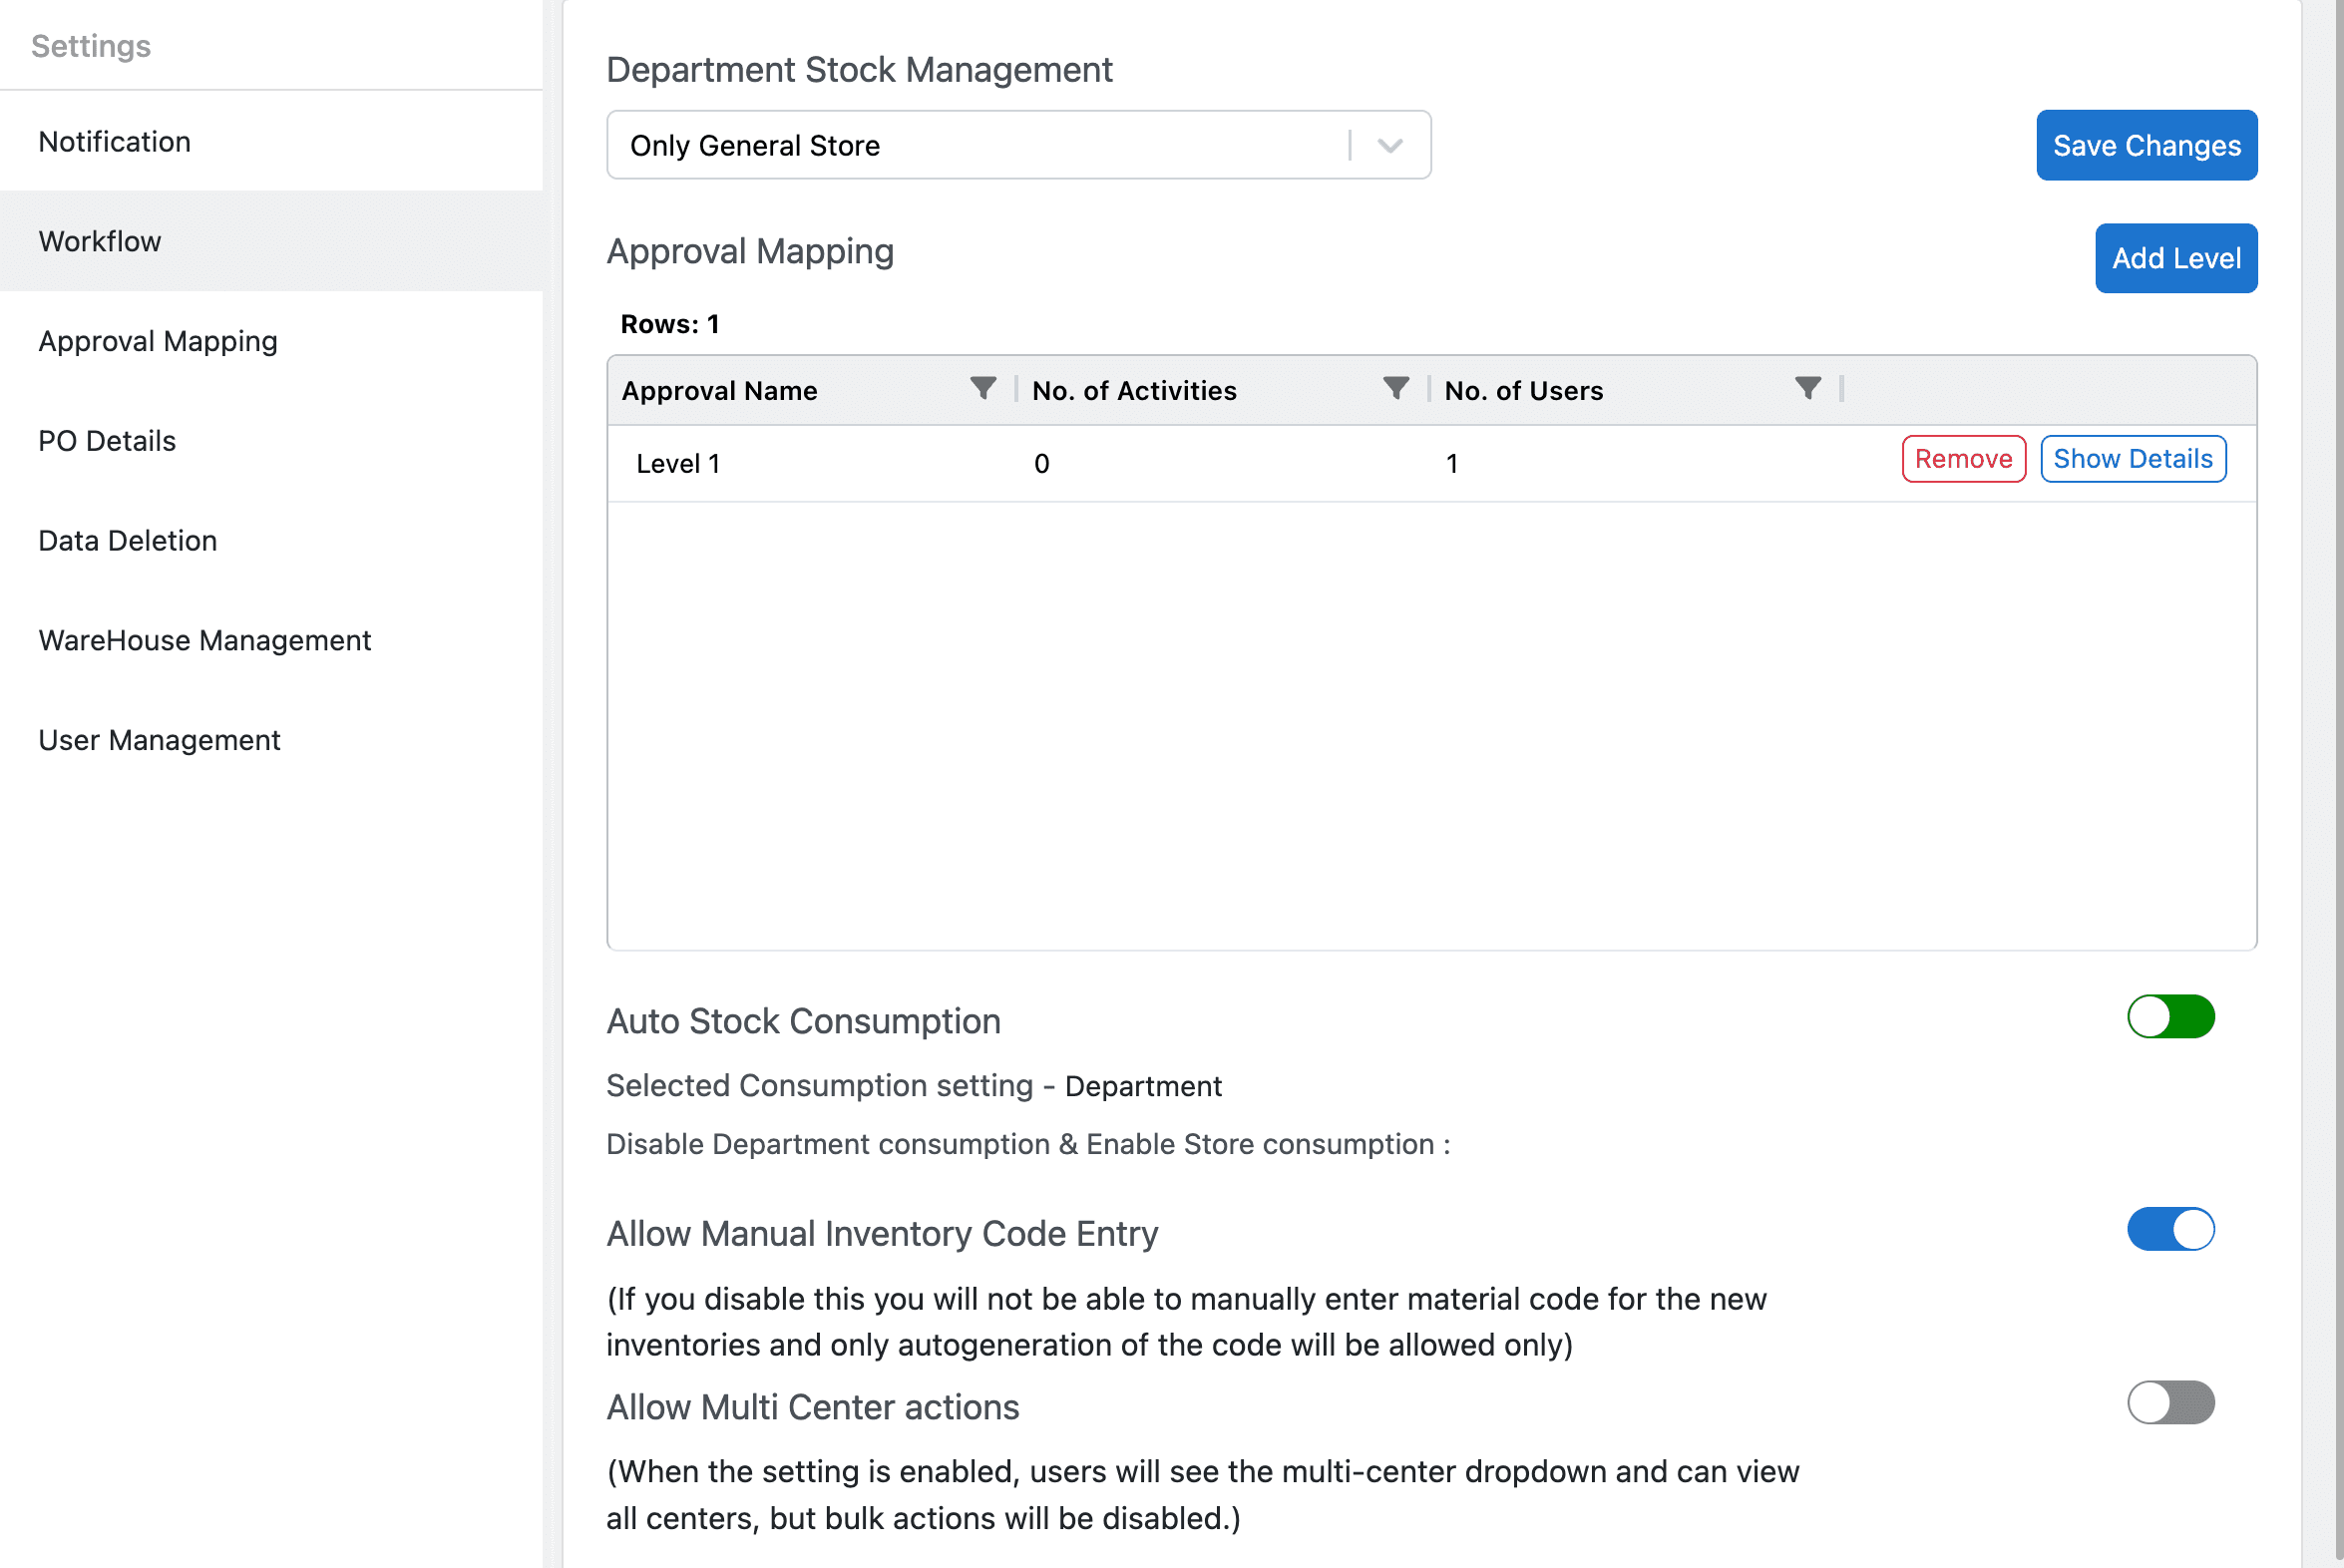This screenshot has width=2344, height=1568.
Task: Go to Approval Mapping sidebar item
Action: [x=271, y=341]
